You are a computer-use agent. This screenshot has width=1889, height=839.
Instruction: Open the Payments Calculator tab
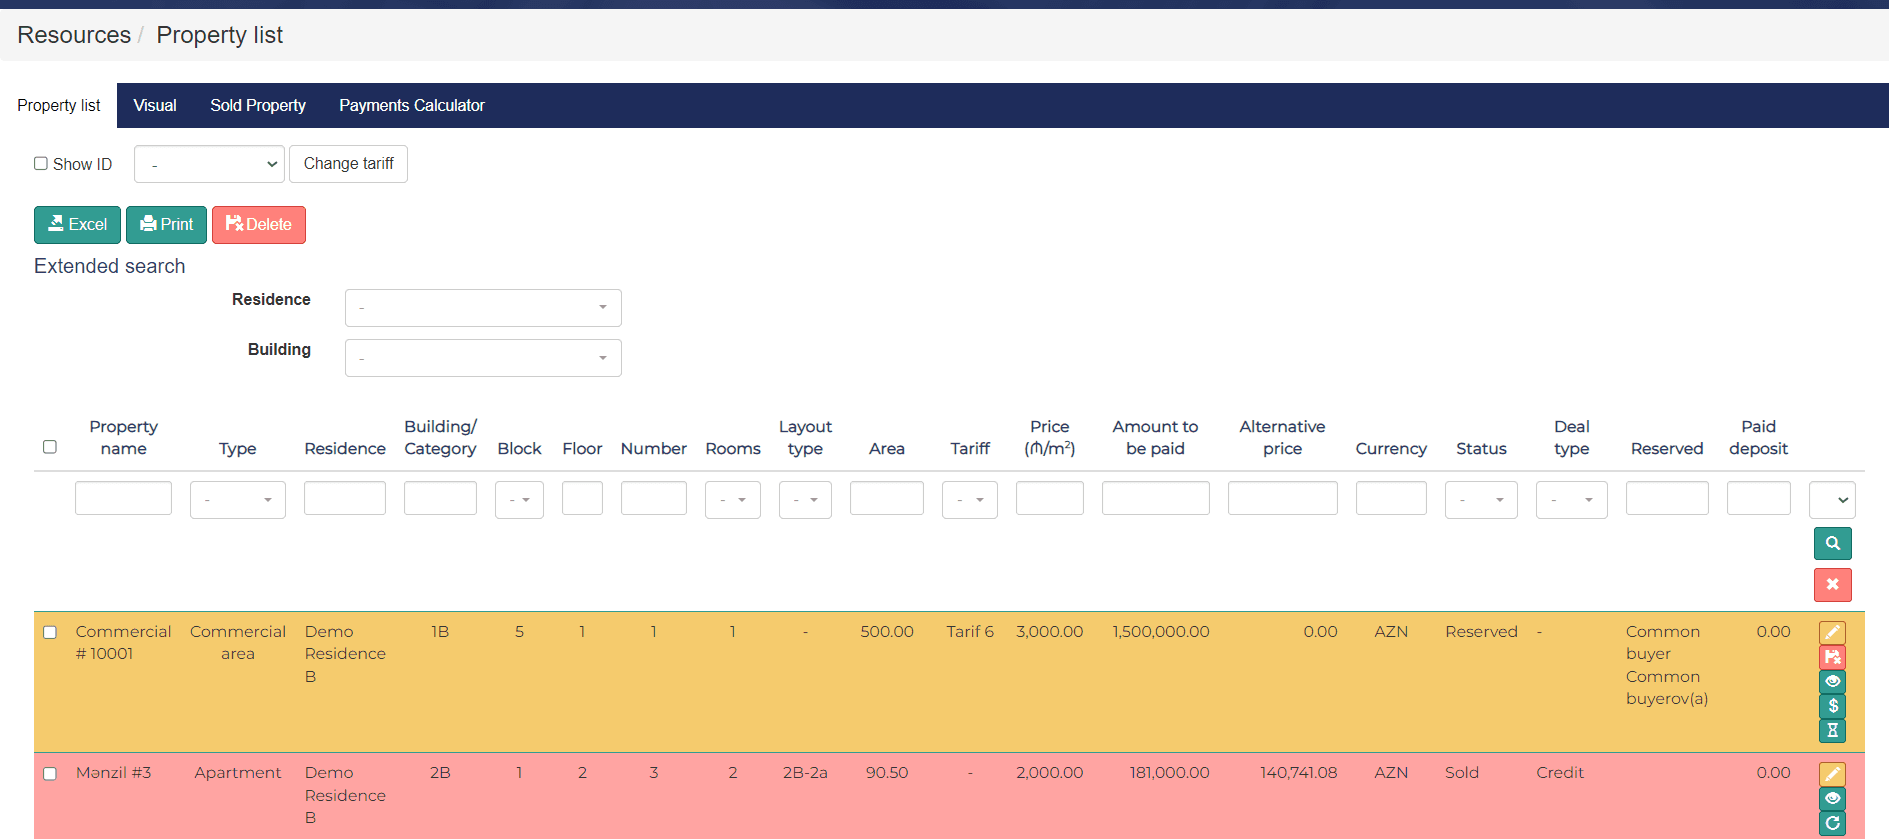tap(411, 105)
